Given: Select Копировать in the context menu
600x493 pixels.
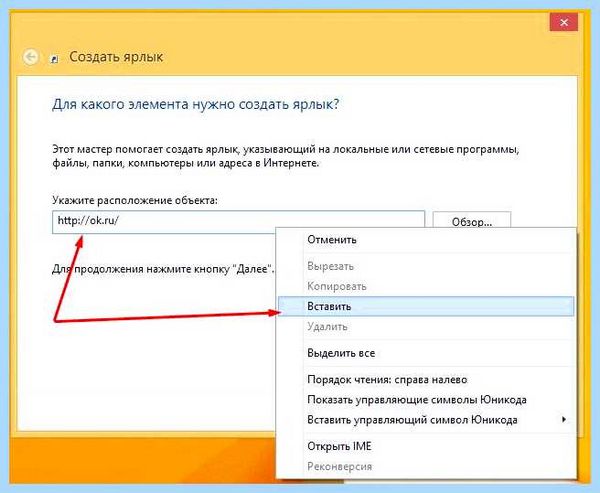Looking at the screenshot, I should click(426, 286).
